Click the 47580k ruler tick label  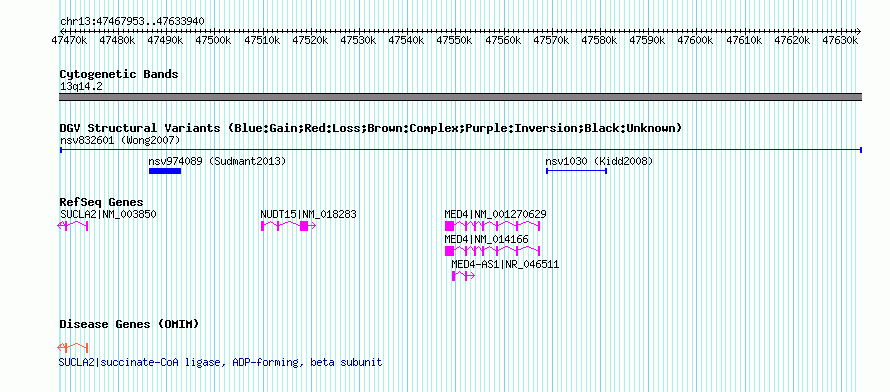click(599, 40)
